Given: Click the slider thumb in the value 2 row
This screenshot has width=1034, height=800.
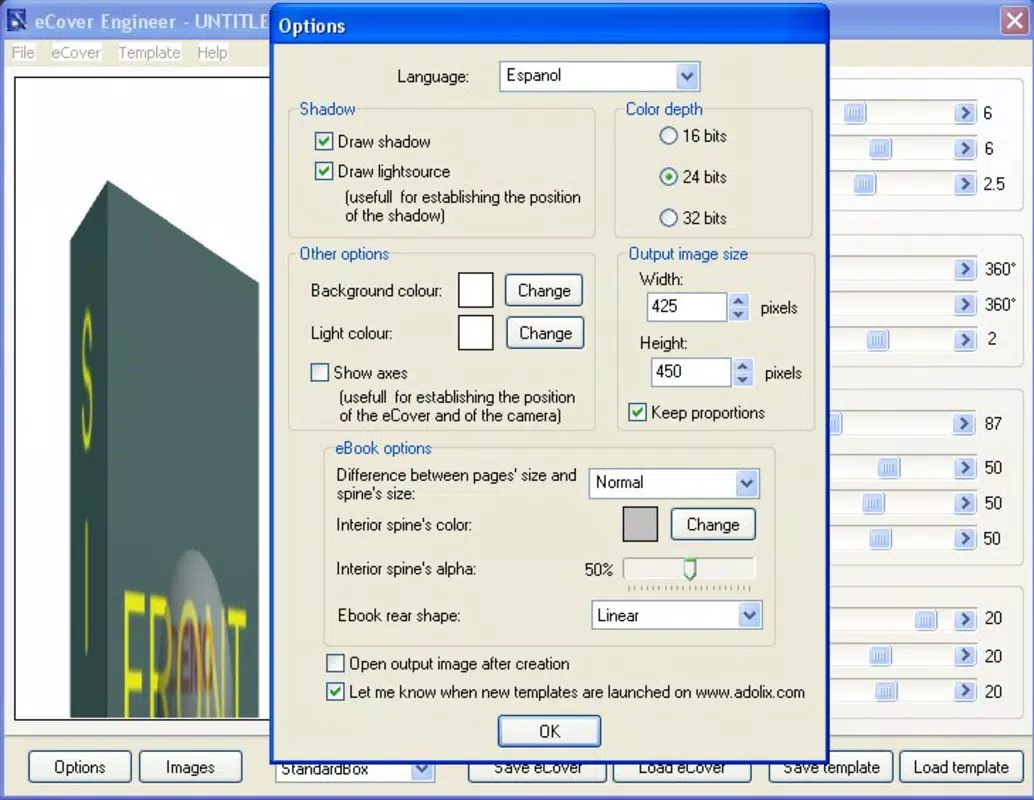Looking at the screenshot, I should pyautogui.click(x=877, y=340).
